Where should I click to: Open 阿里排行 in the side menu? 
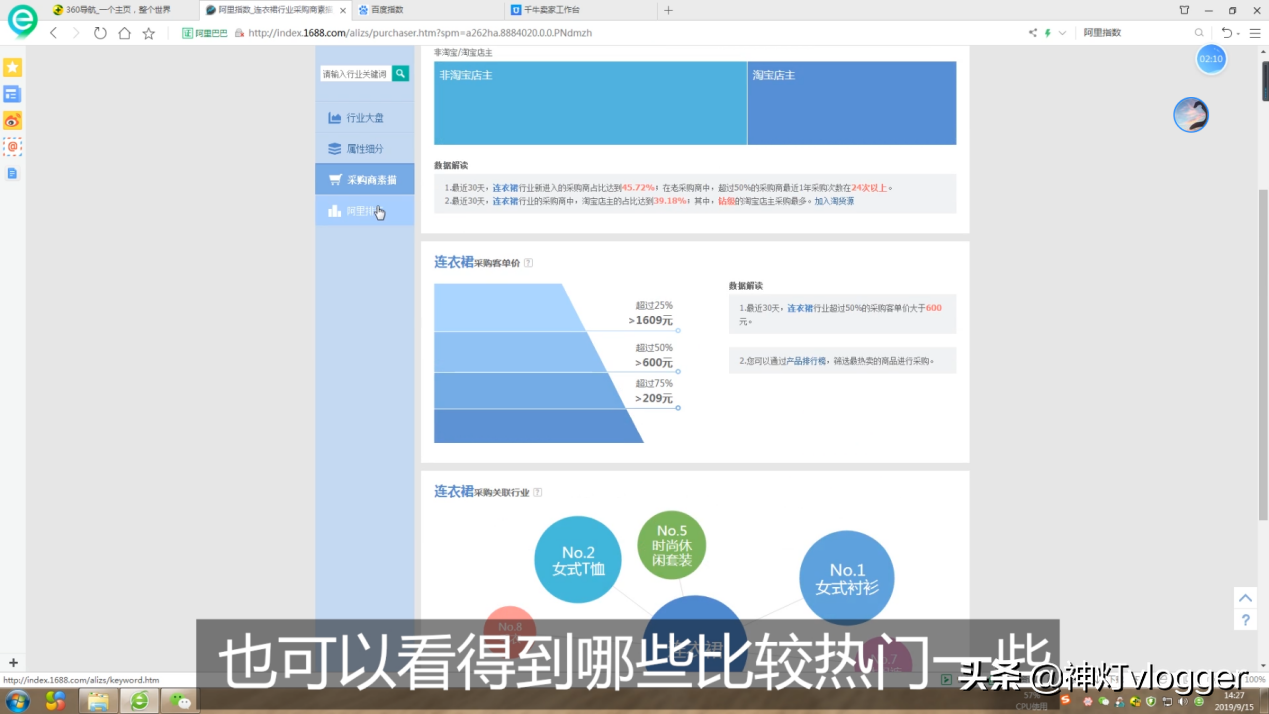[365, 211]
